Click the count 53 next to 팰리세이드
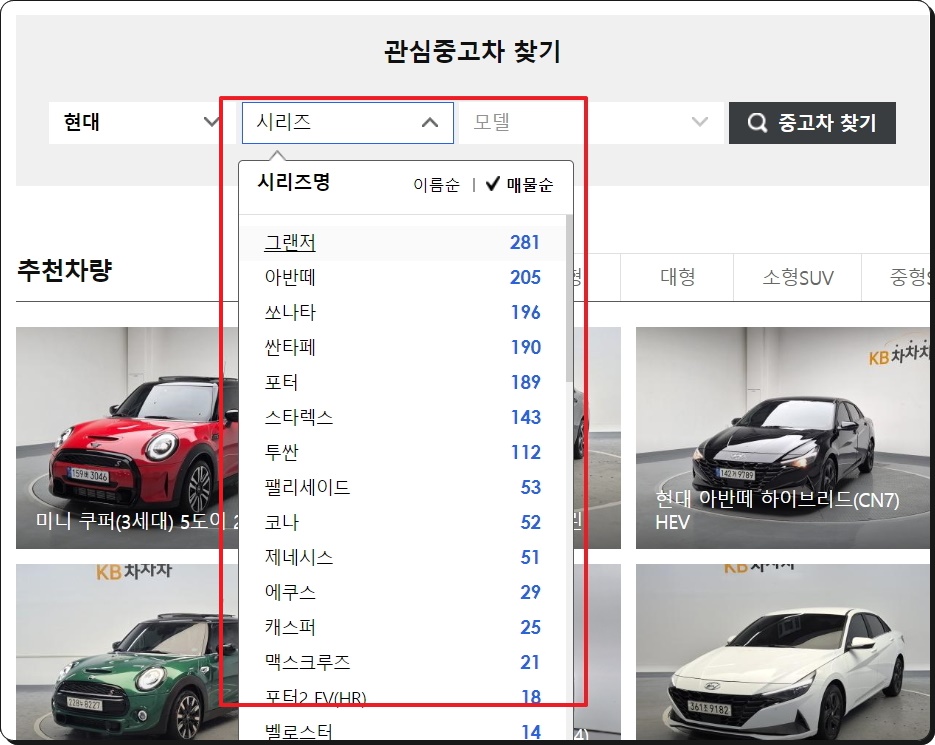The width and height of the screenshot is (935, 745). [x=530, y=487]
